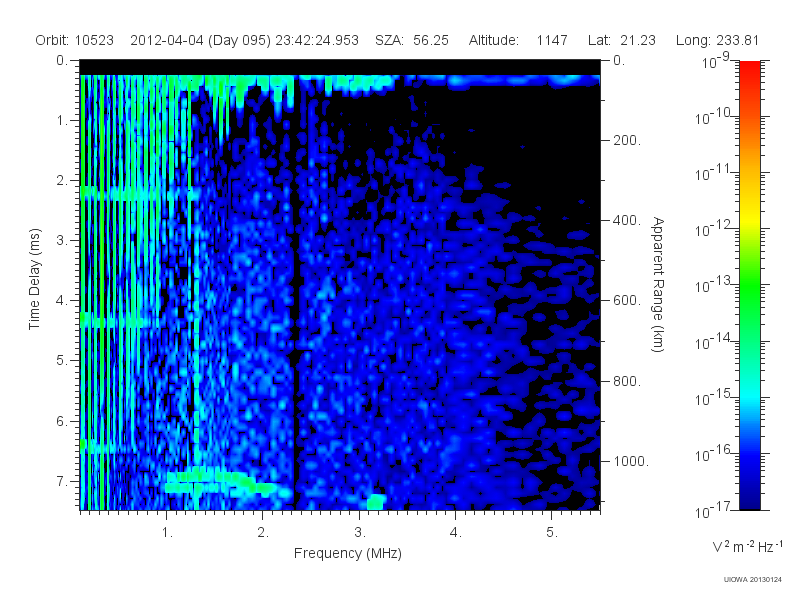Click the 'UIOWA 20130124' credit text

click(753, 579)
